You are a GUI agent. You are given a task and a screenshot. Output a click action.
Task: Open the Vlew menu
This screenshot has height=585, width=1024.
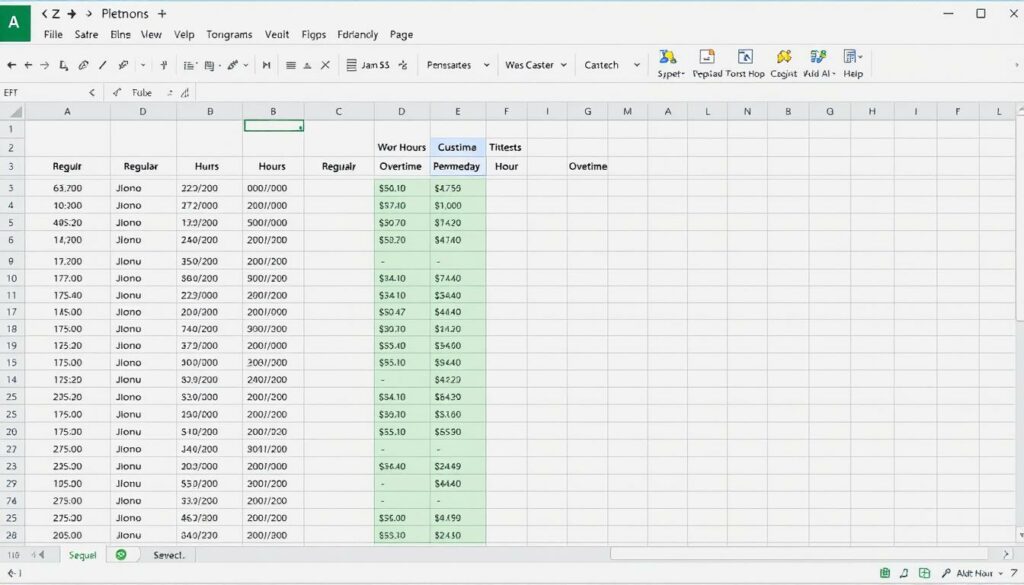pyautogui.click(x=151, y=35)
